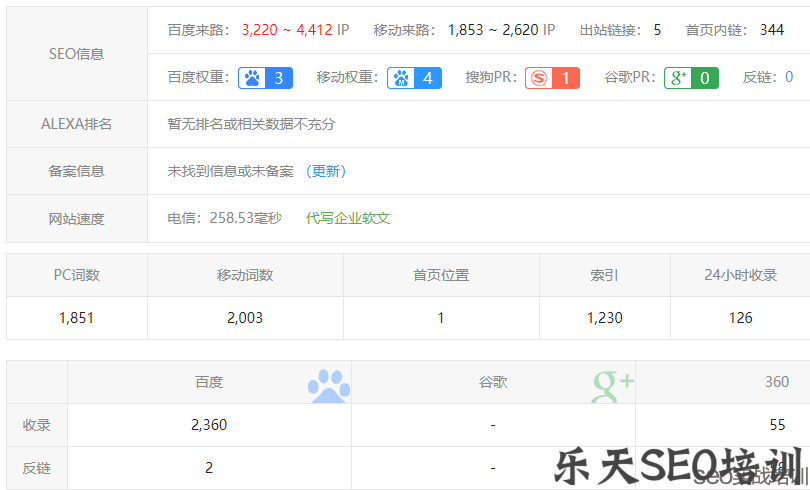This screenshot has width=810, height=490.
Task: Click the Google g+ logo in table header
Action: click(x=613, y=386)
